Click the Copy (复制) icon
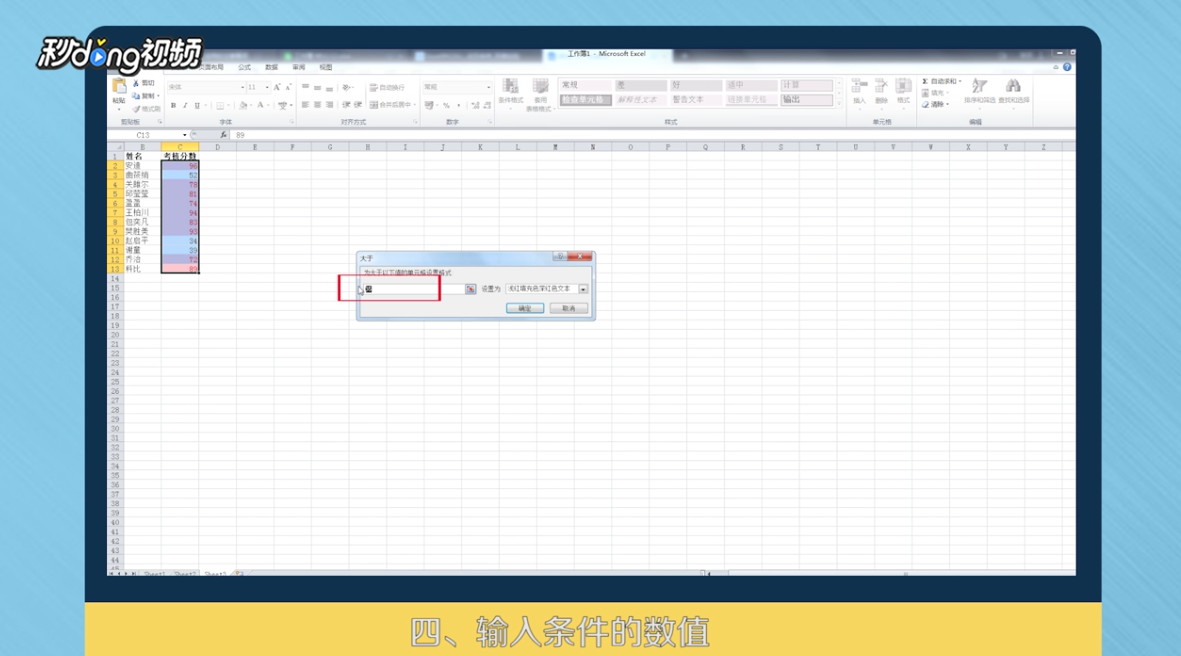This screenshot has width=1181, height=656. [136, 96]
